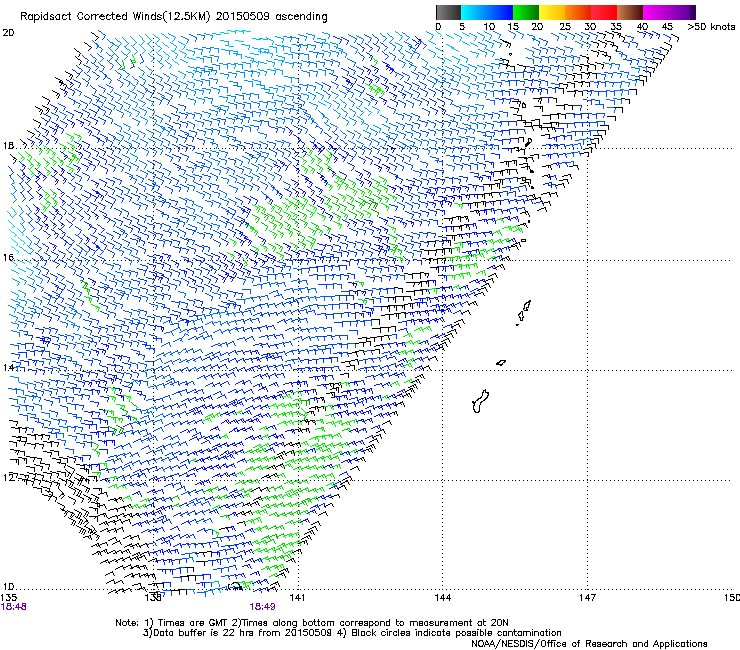Click the brown 35-40 knots legend swatch
The image size is (740, 650).
click(x=630, y=12)
